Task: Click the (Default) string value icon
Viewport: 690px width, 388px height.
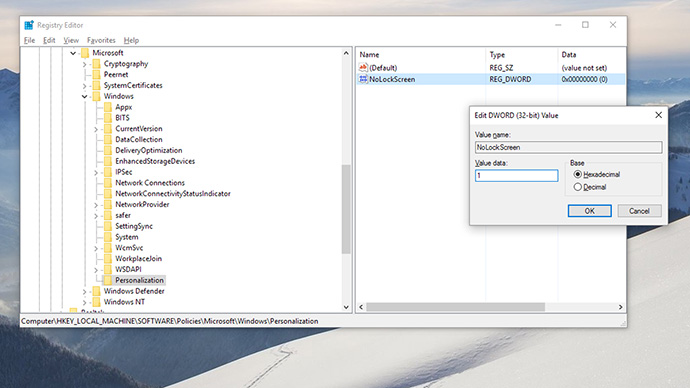Action: coord(363,67)
